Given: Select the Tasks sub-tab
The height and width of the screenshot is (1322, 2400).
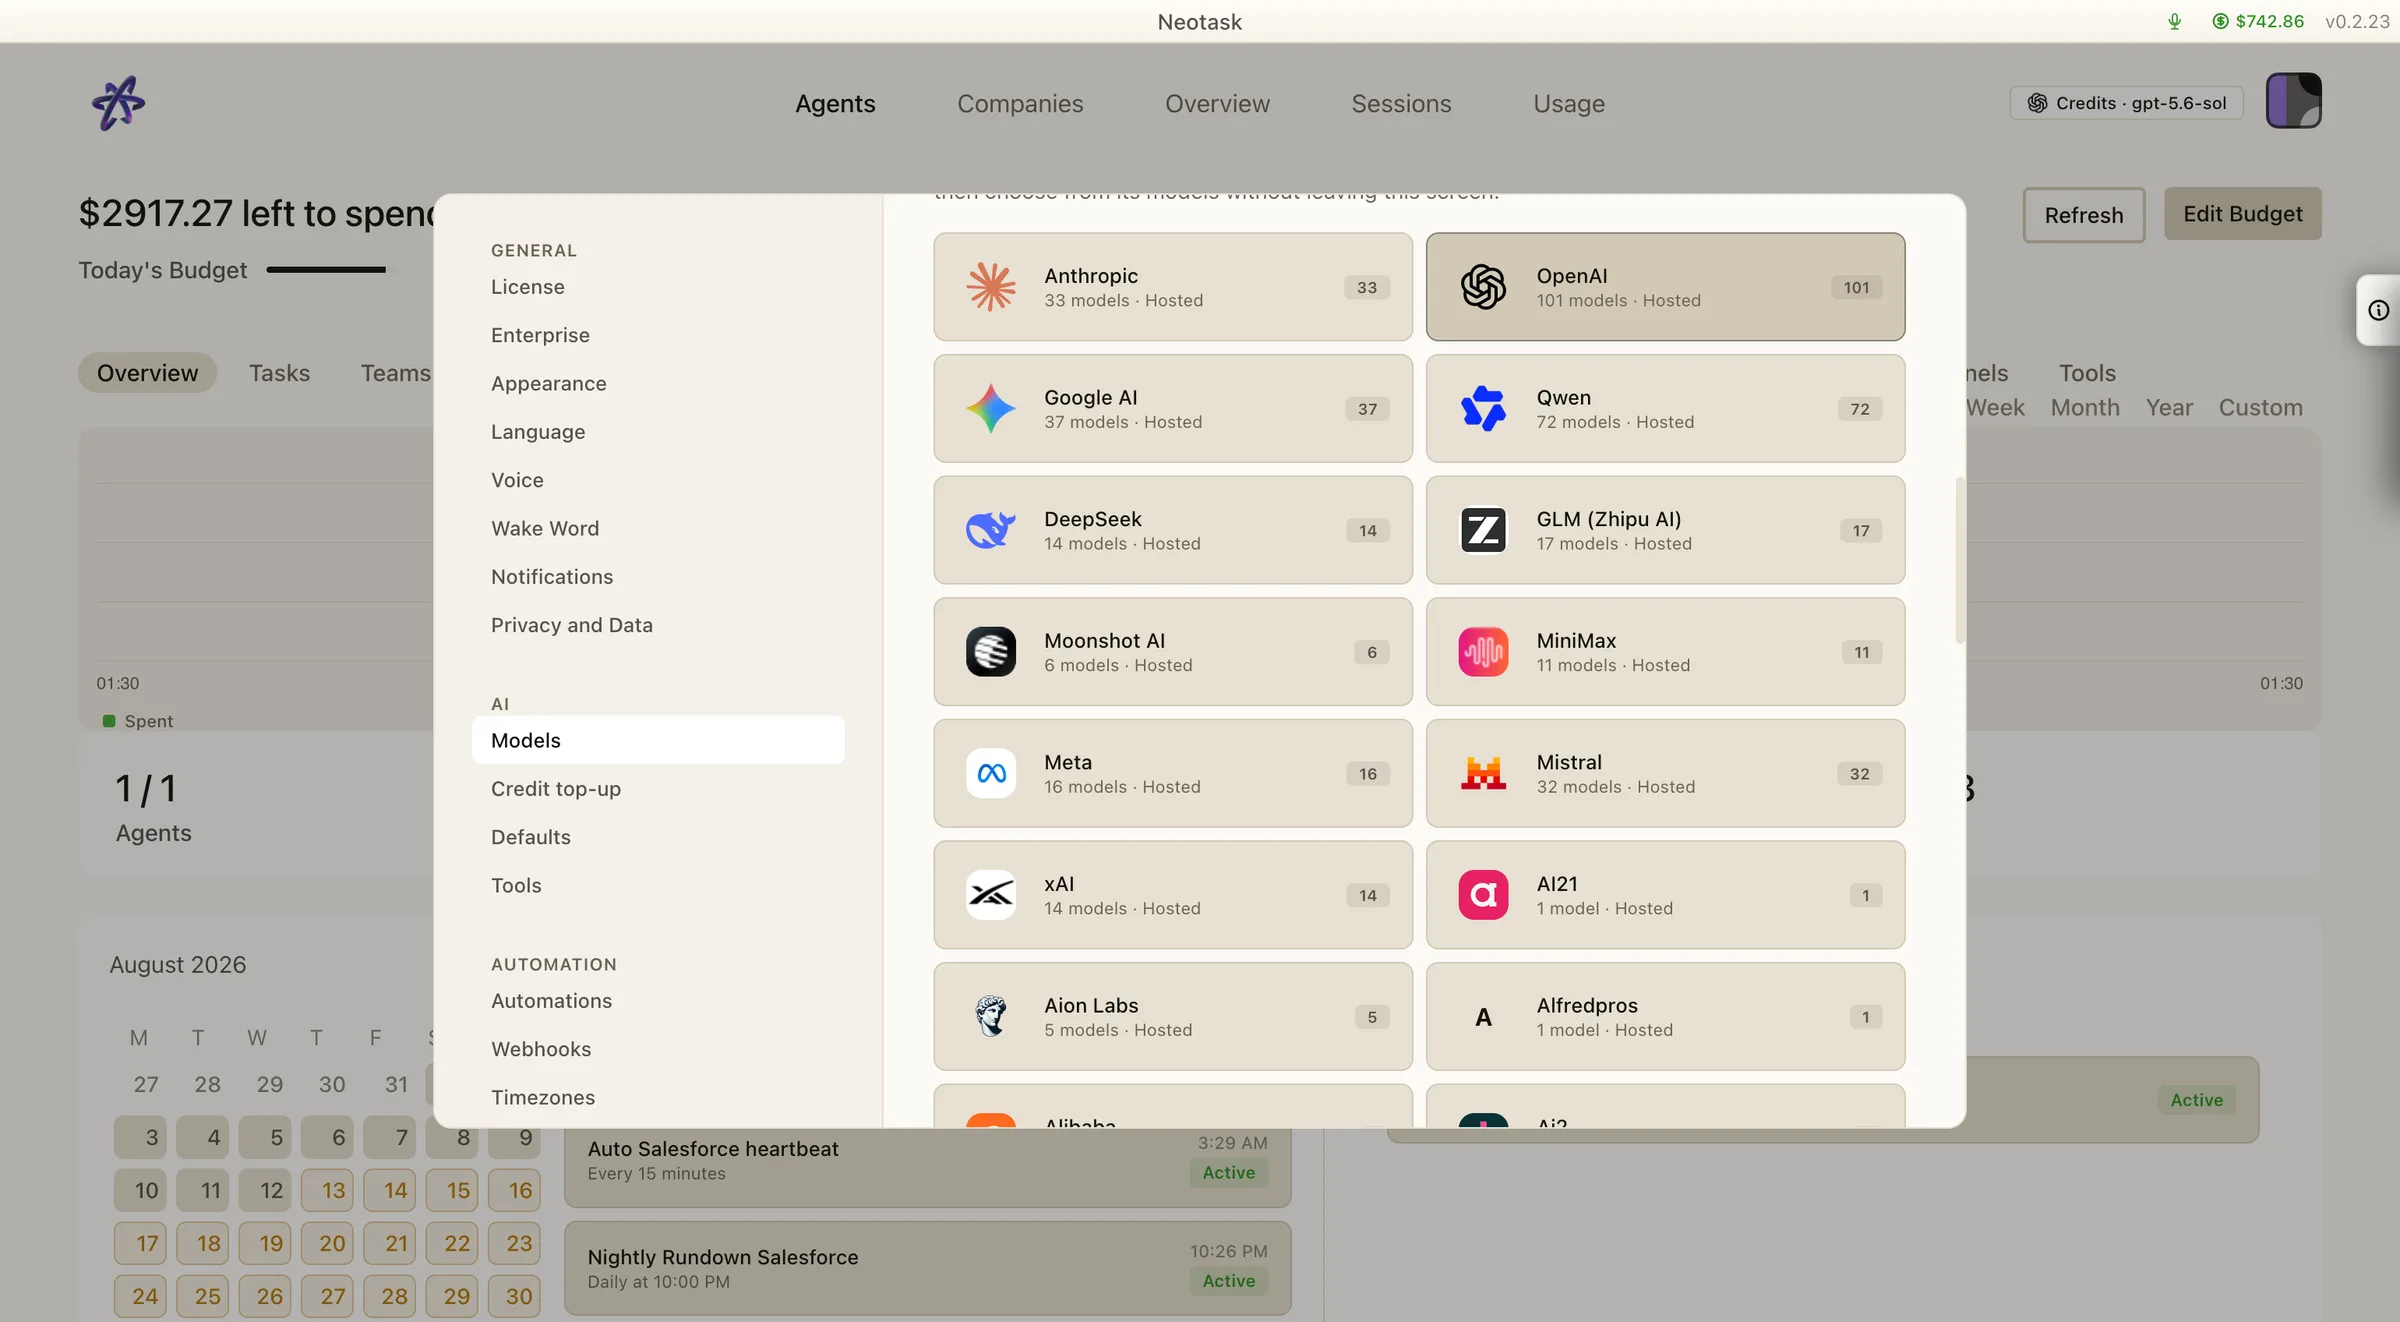Looking at the screenshot, I should (279, 372).
